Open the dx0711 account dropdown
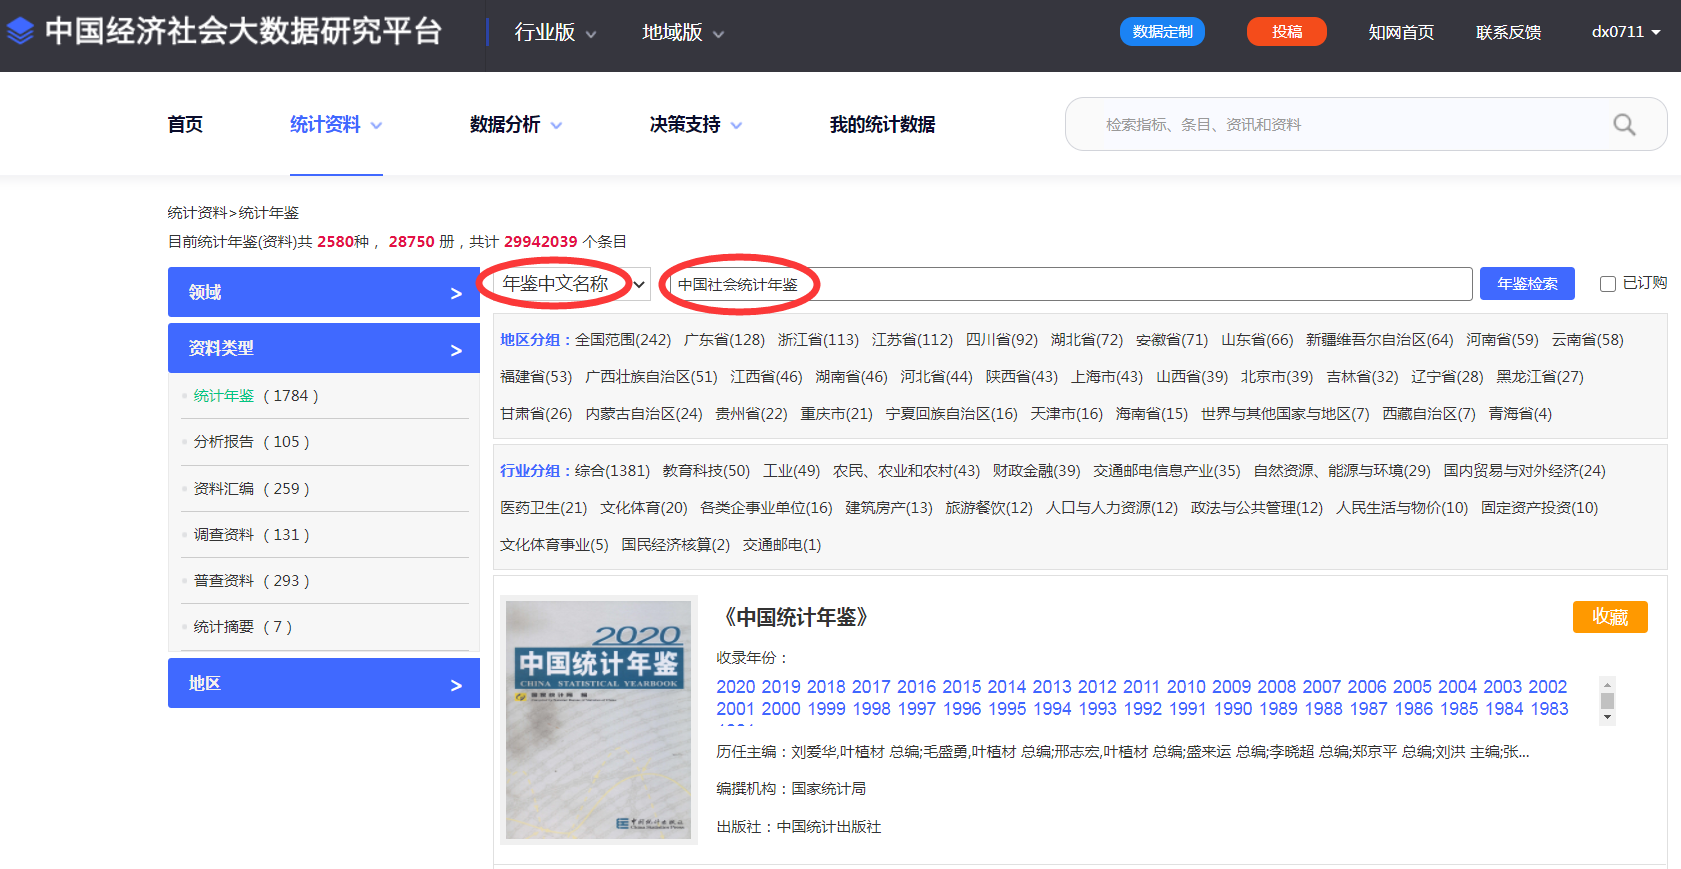1681x869 pixels. click(x=1626, y=32)
